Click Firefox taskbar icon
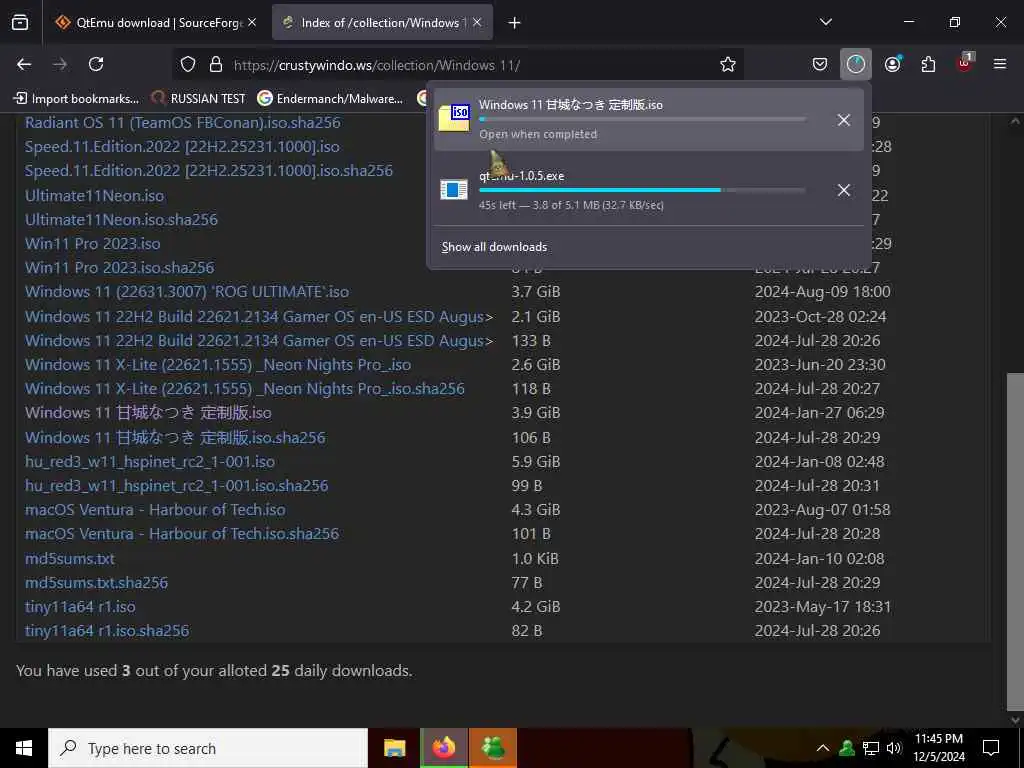The image size is (1024, 768). (444, 748)
